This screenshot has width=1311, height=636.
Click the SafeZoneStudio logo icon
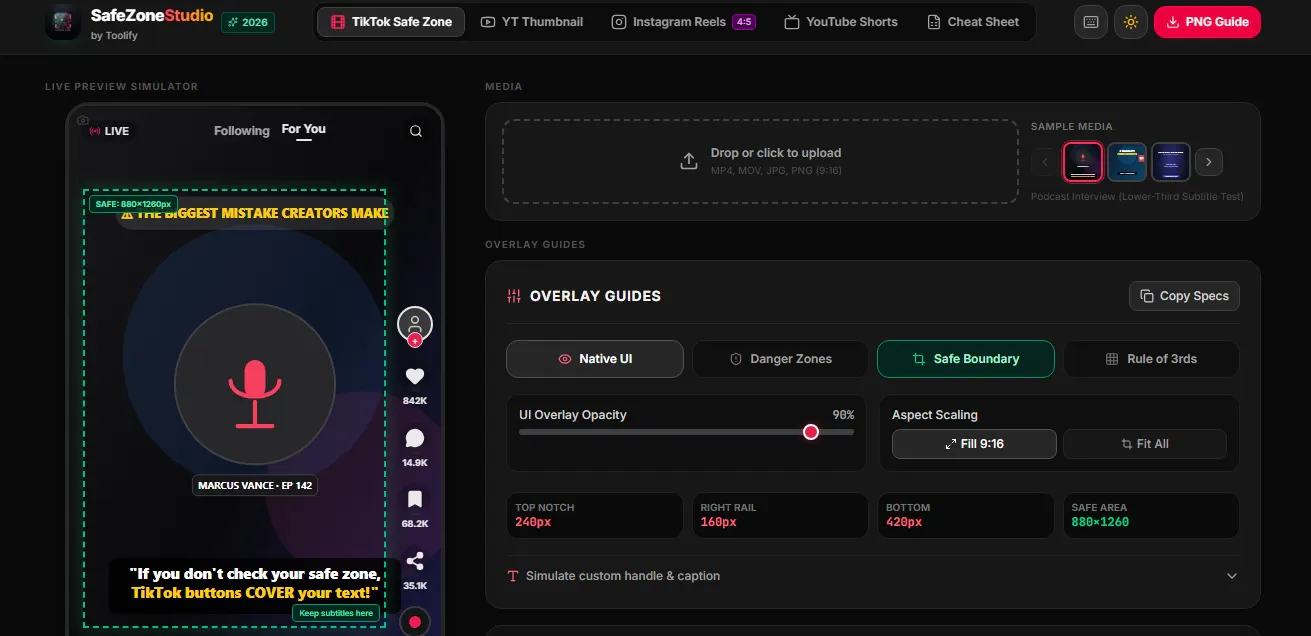pyautogui.click(x=63, y=22)
